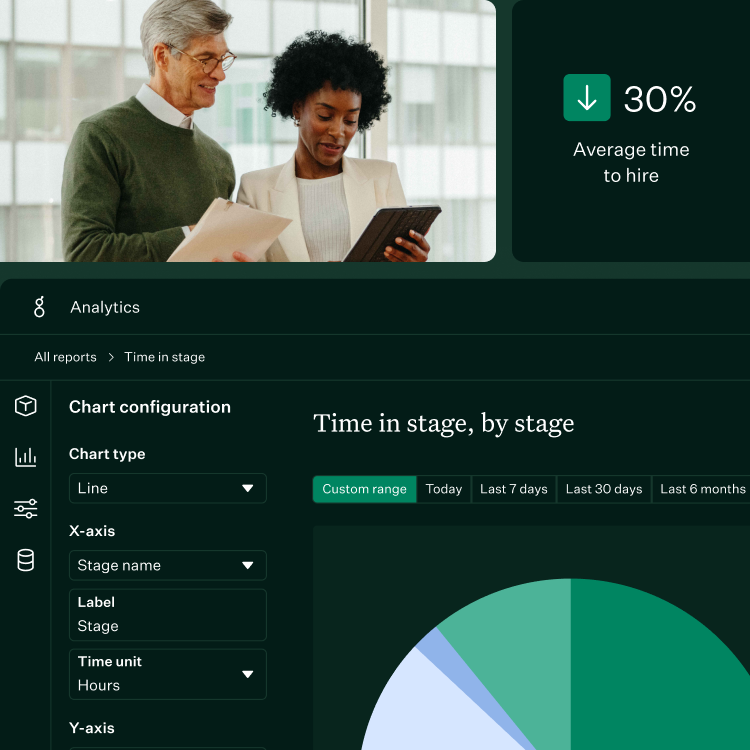Expand the Time unit Hours dropdown
The height and width of the screenshot is (750, 750).
pyautogui.click(x=168, y=674)
